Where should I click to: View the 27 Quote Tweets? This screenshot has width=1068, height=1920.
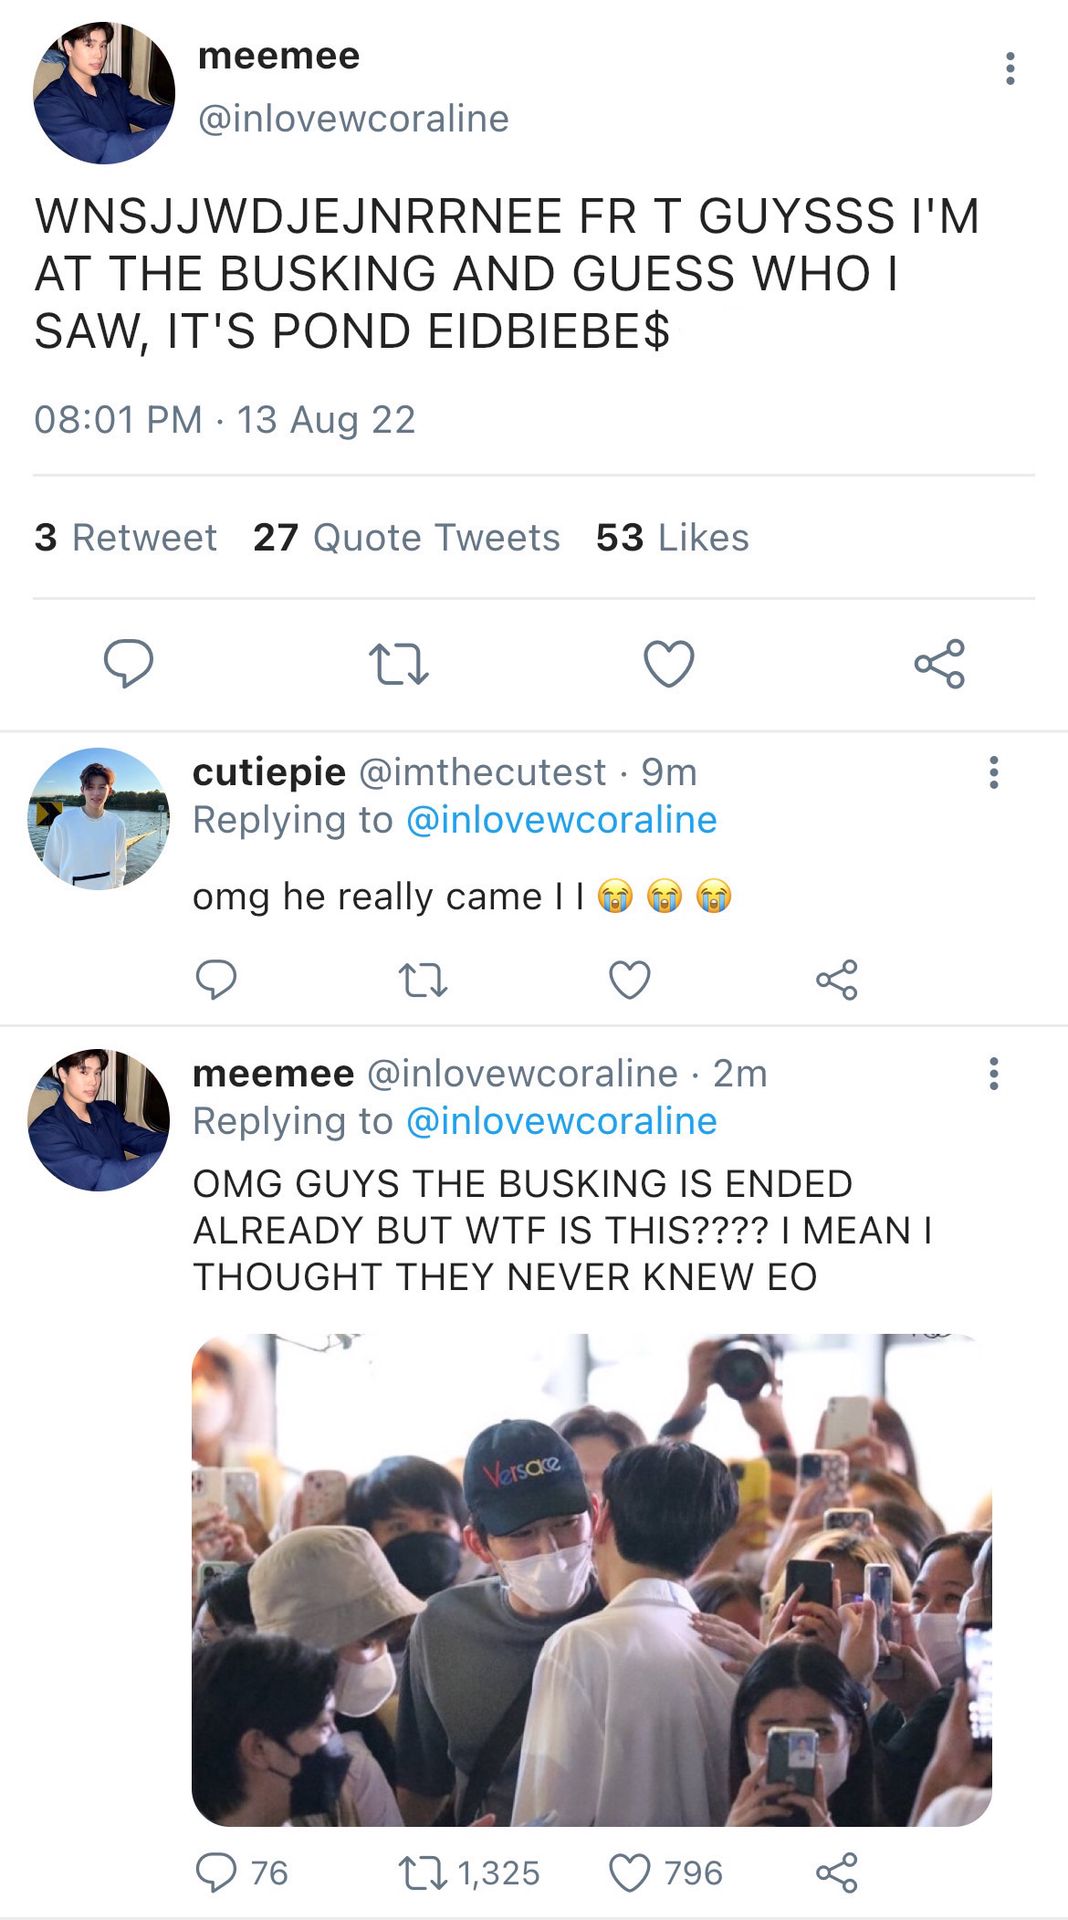406,537
